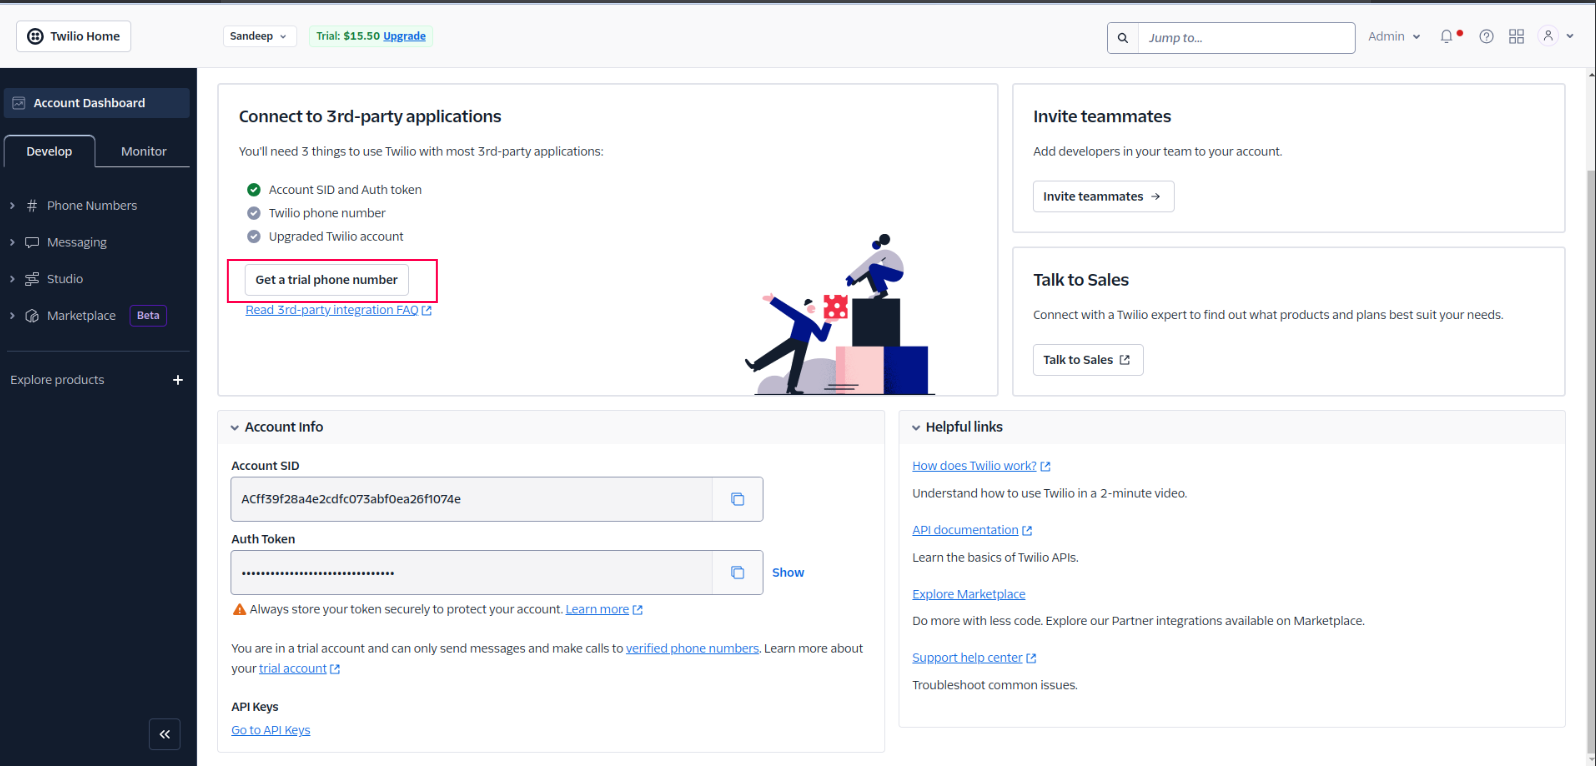Click the Twilio Home logo button

coord(74,36)
